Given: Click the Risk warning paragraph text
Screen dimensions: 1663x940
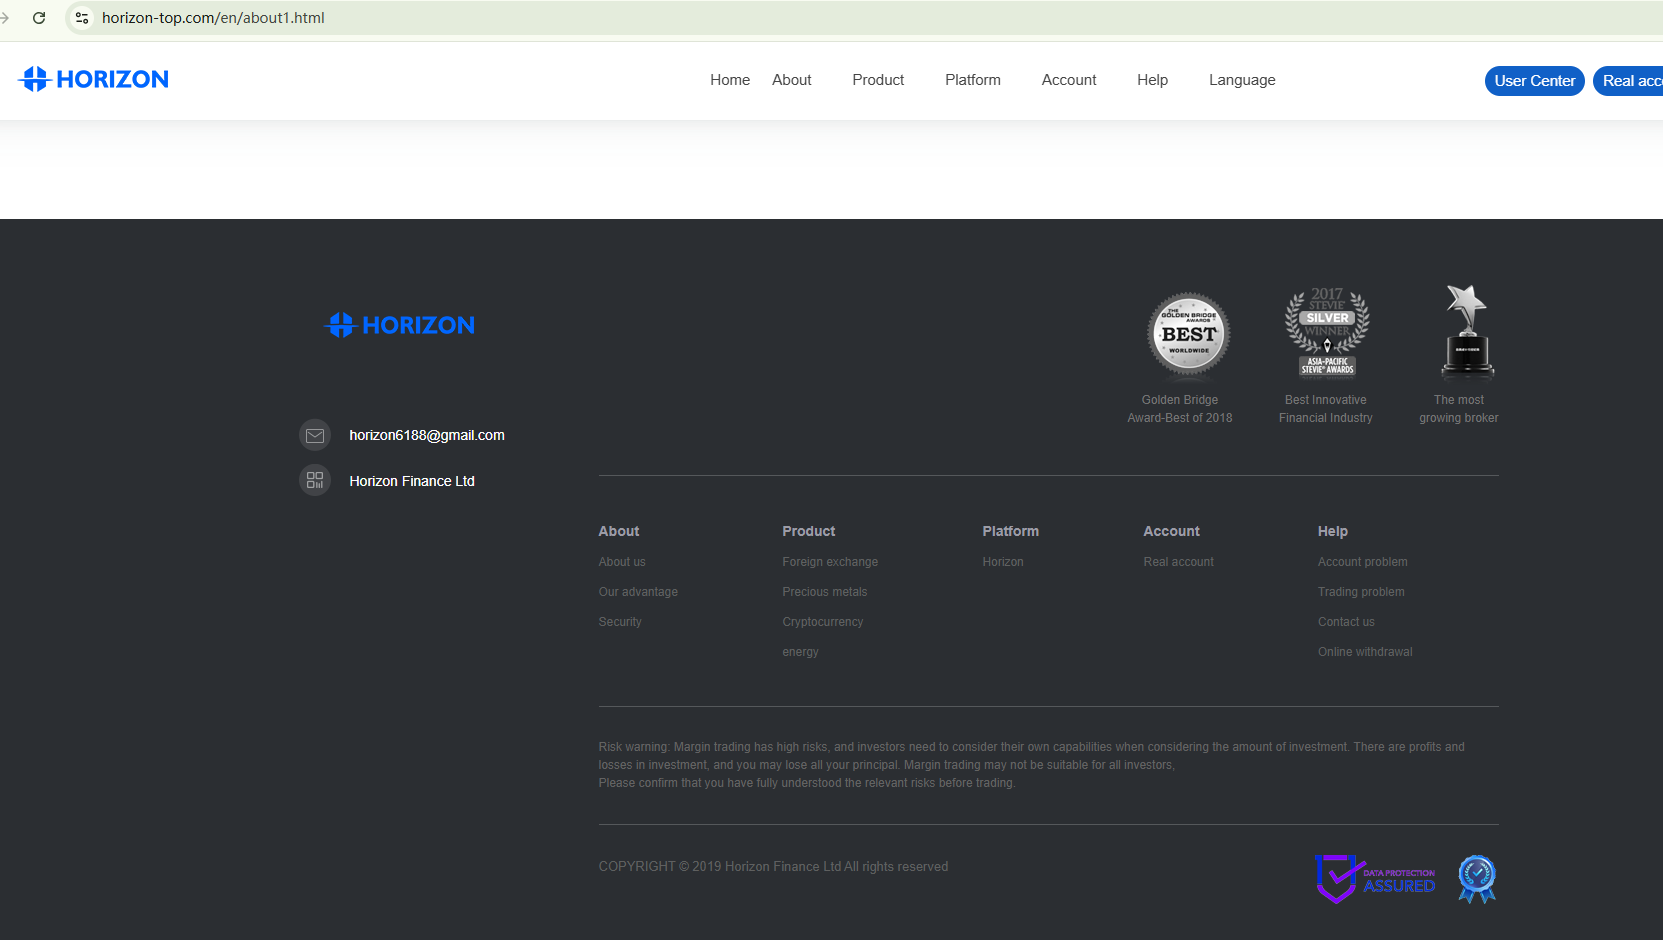Looking at the screenshot, I should [1032, 765].
